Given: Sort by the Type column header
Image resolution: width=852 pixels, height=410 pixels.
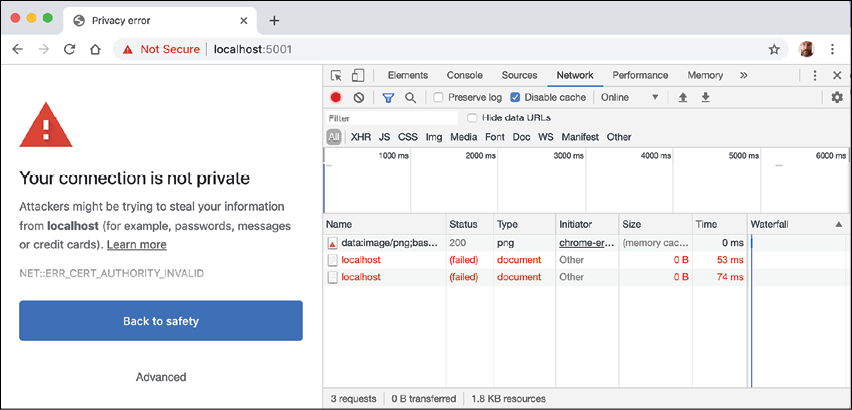Looking at the screenshot, I should click(x=524, y=224).
